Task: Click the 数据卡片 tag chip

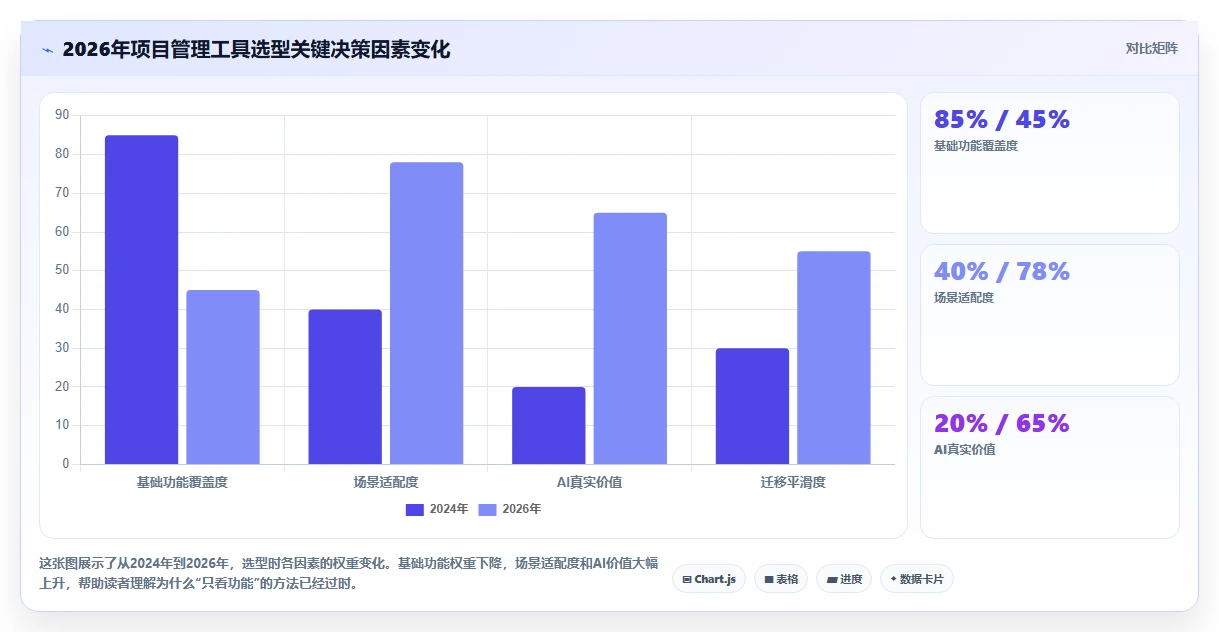Action: point(917,579)
